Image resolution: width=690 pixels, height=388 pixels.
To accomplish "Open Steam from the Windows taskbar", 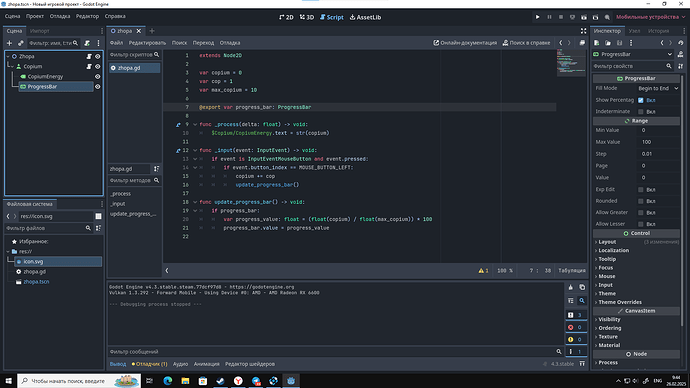I will (x=220, y=381).
